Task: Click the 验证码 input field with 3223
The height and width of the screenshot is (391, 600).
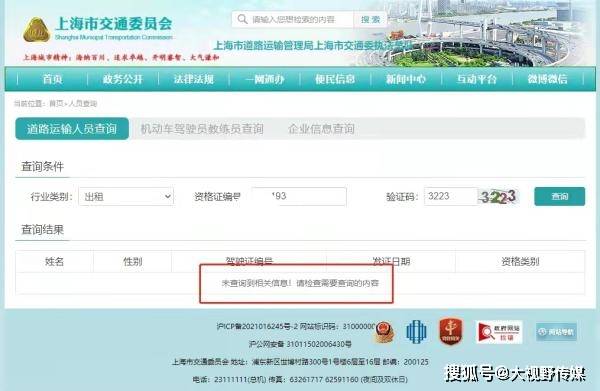Action: [451, 196]
